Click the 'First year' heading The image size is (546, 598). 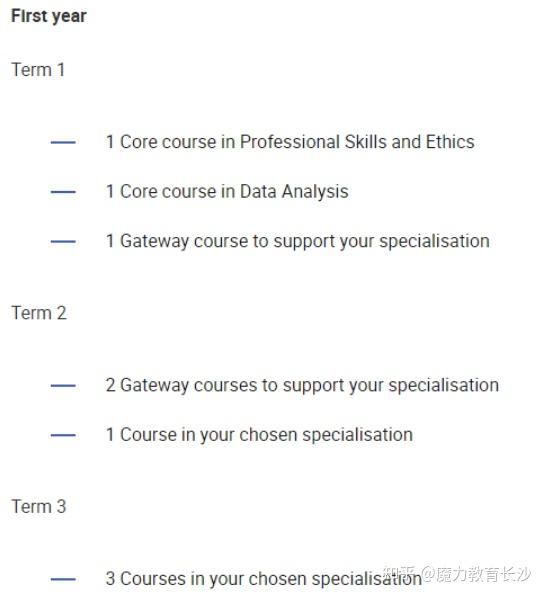pyautogui.click(x=49, y=16)
